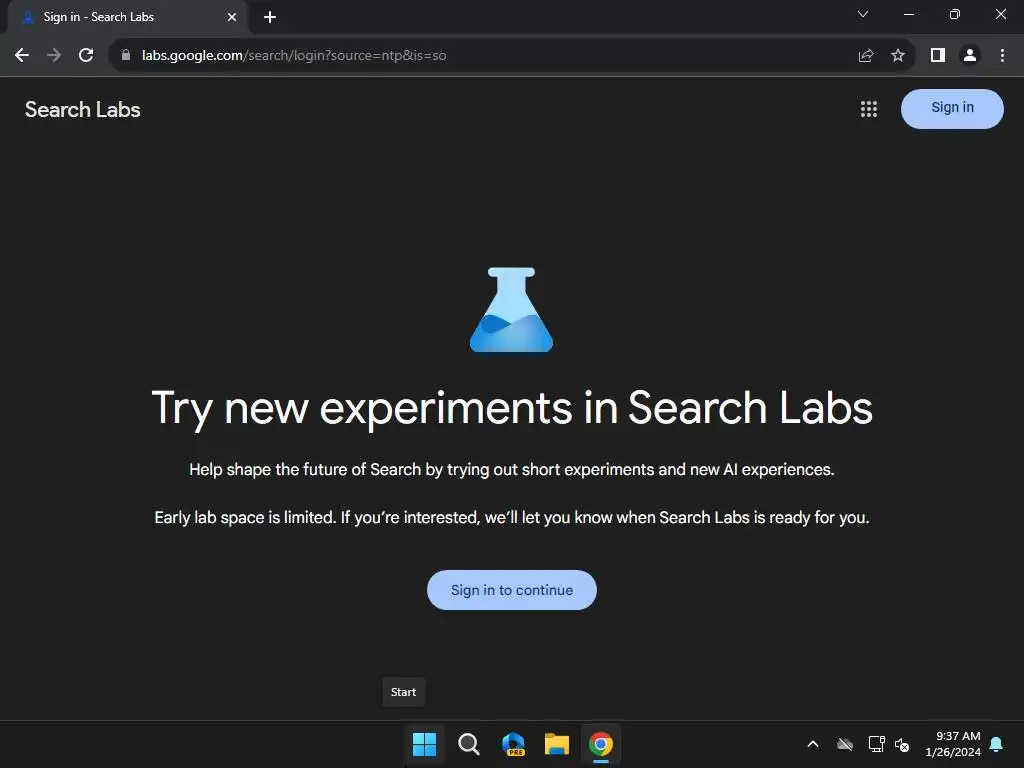The width and height of the screenshot is (1024, 768).
Task: Click the Search Labs header logo text
Action: click(x=83, y=110)
